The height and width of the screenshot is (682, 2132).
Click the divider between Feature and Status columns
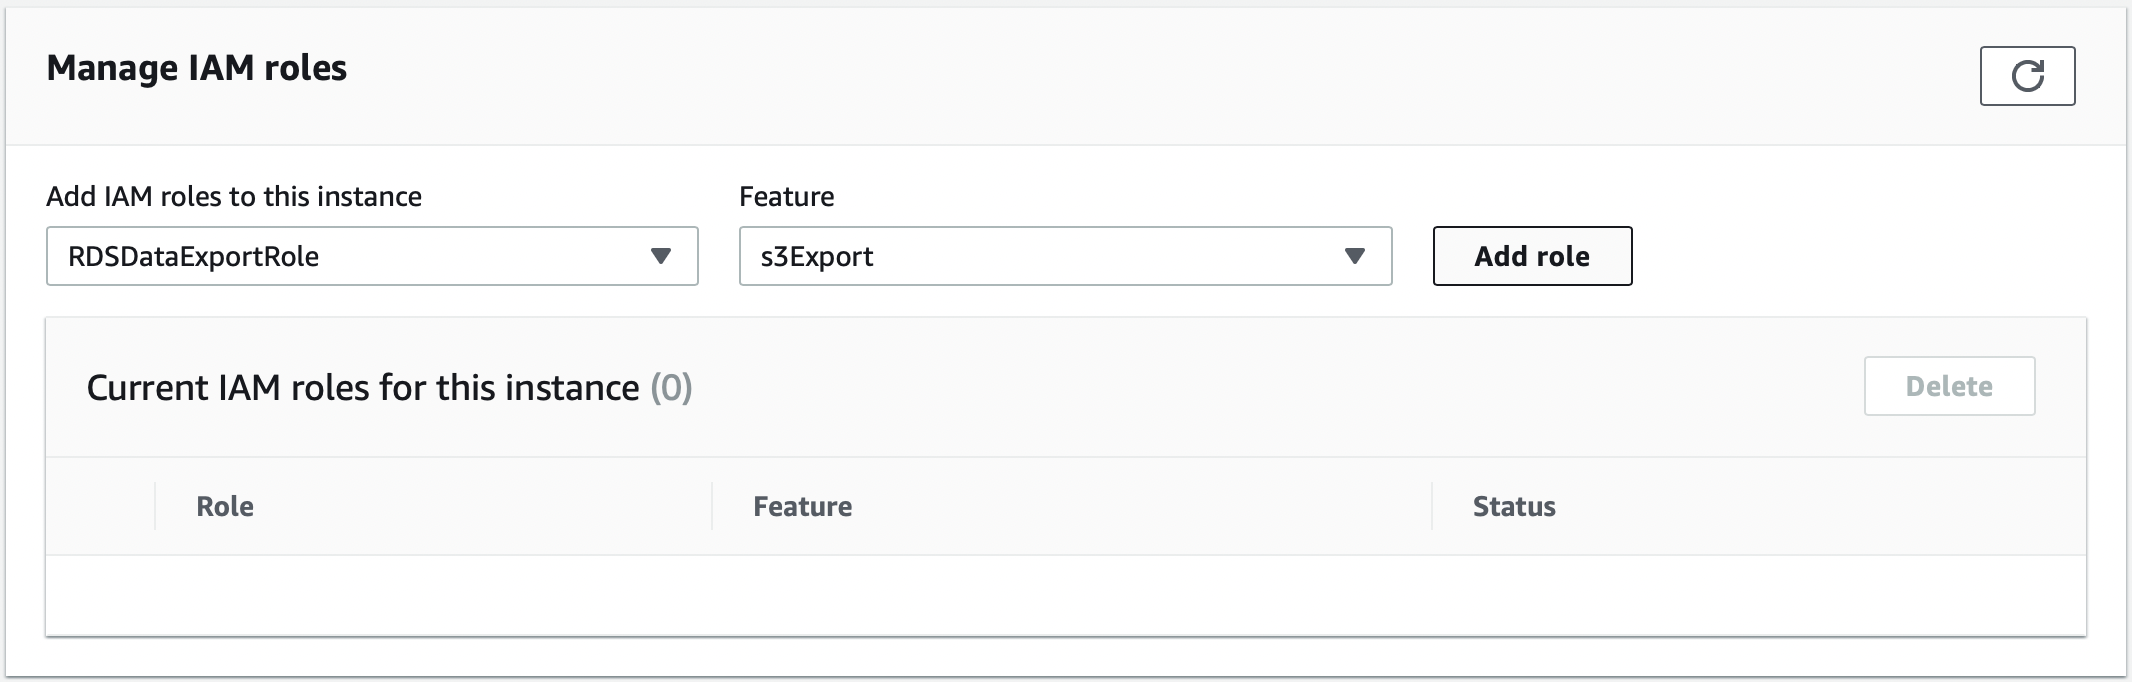[x=1432, y=506]
